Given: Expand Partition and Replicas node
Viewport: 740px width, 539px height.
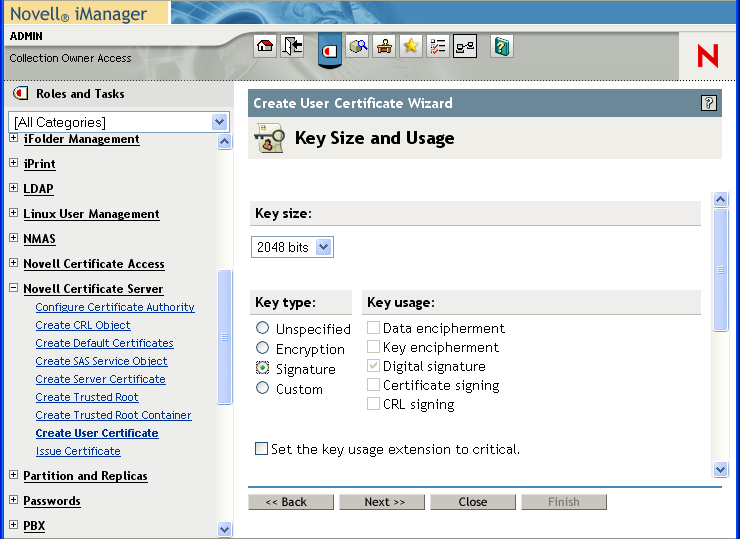Looking at the screenshot, I should pos(14,475).
